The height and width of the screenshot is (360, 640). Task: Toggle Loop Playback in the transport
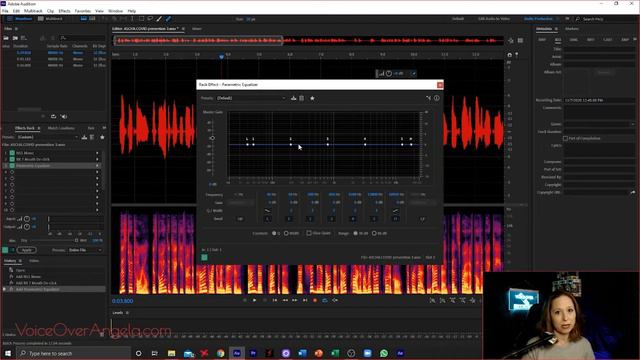point(325,300)
